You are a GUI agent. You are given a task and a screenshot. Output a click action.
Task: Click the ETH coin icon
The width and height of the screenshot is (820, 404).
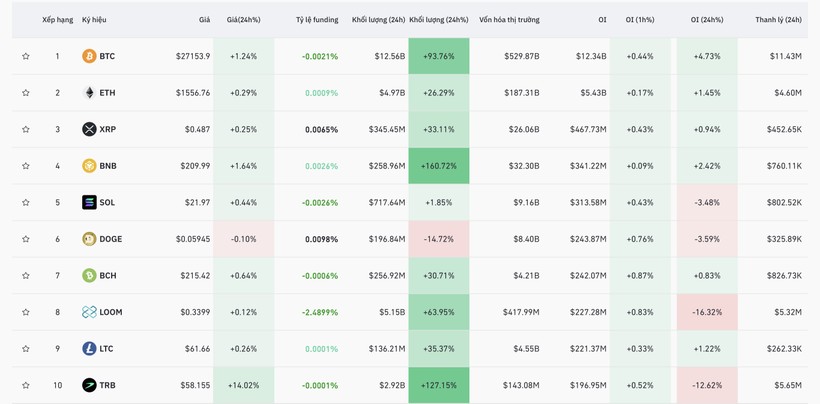[x=89, y=93]
